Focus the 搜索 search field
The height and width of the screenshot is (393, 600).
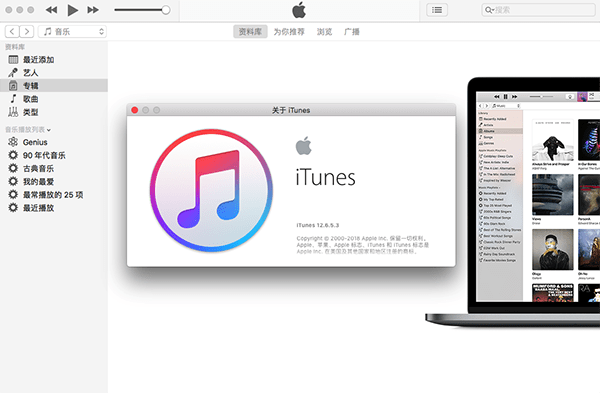coord(538,10)
